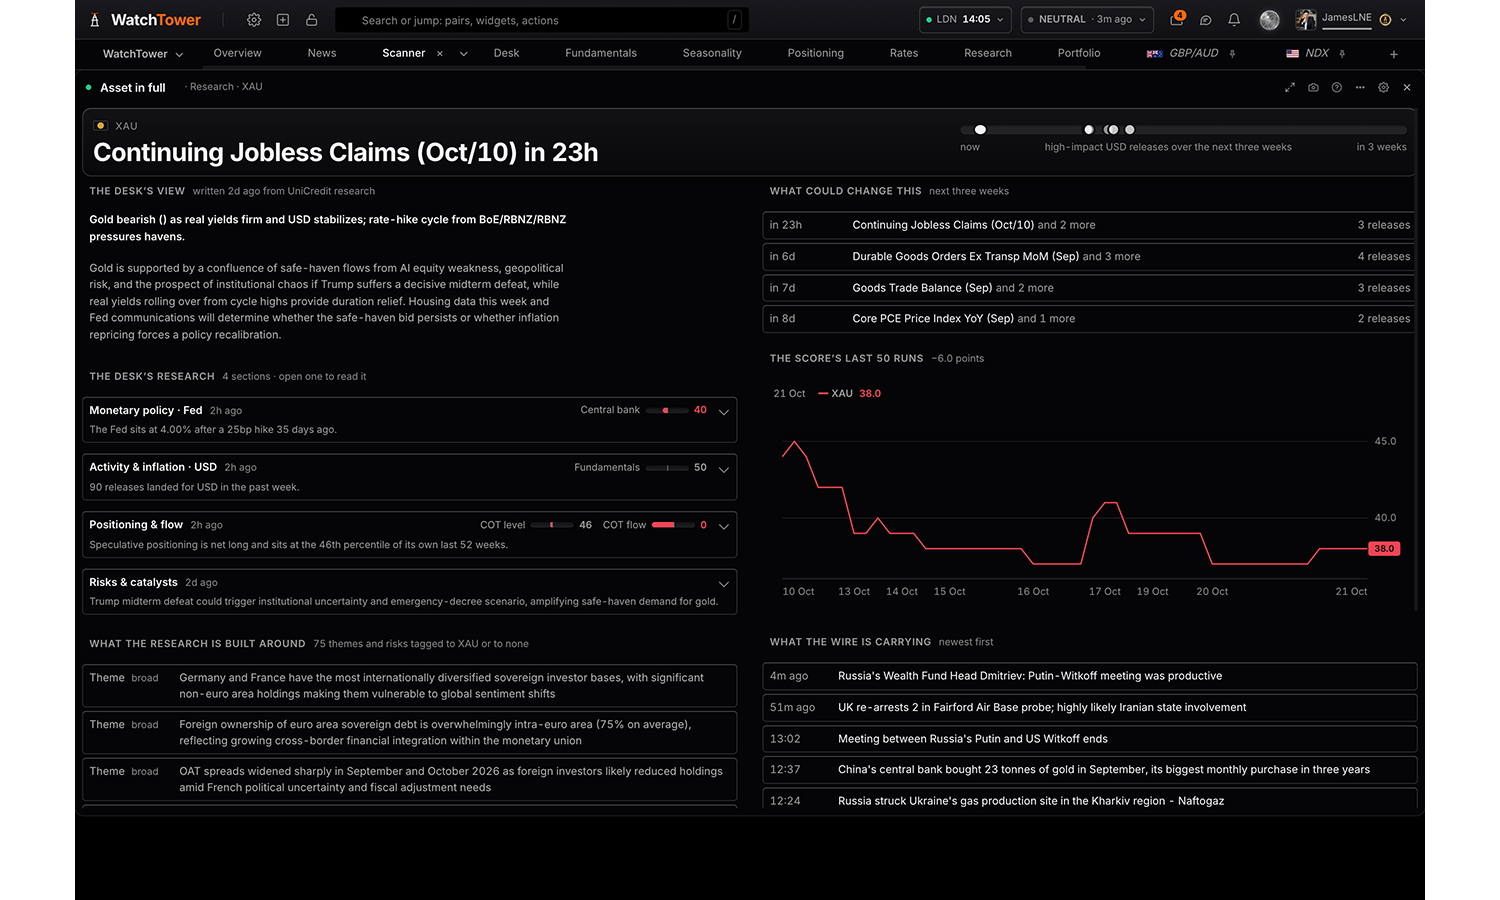Click the 'now' marker on the release timeline

[980, 130]
